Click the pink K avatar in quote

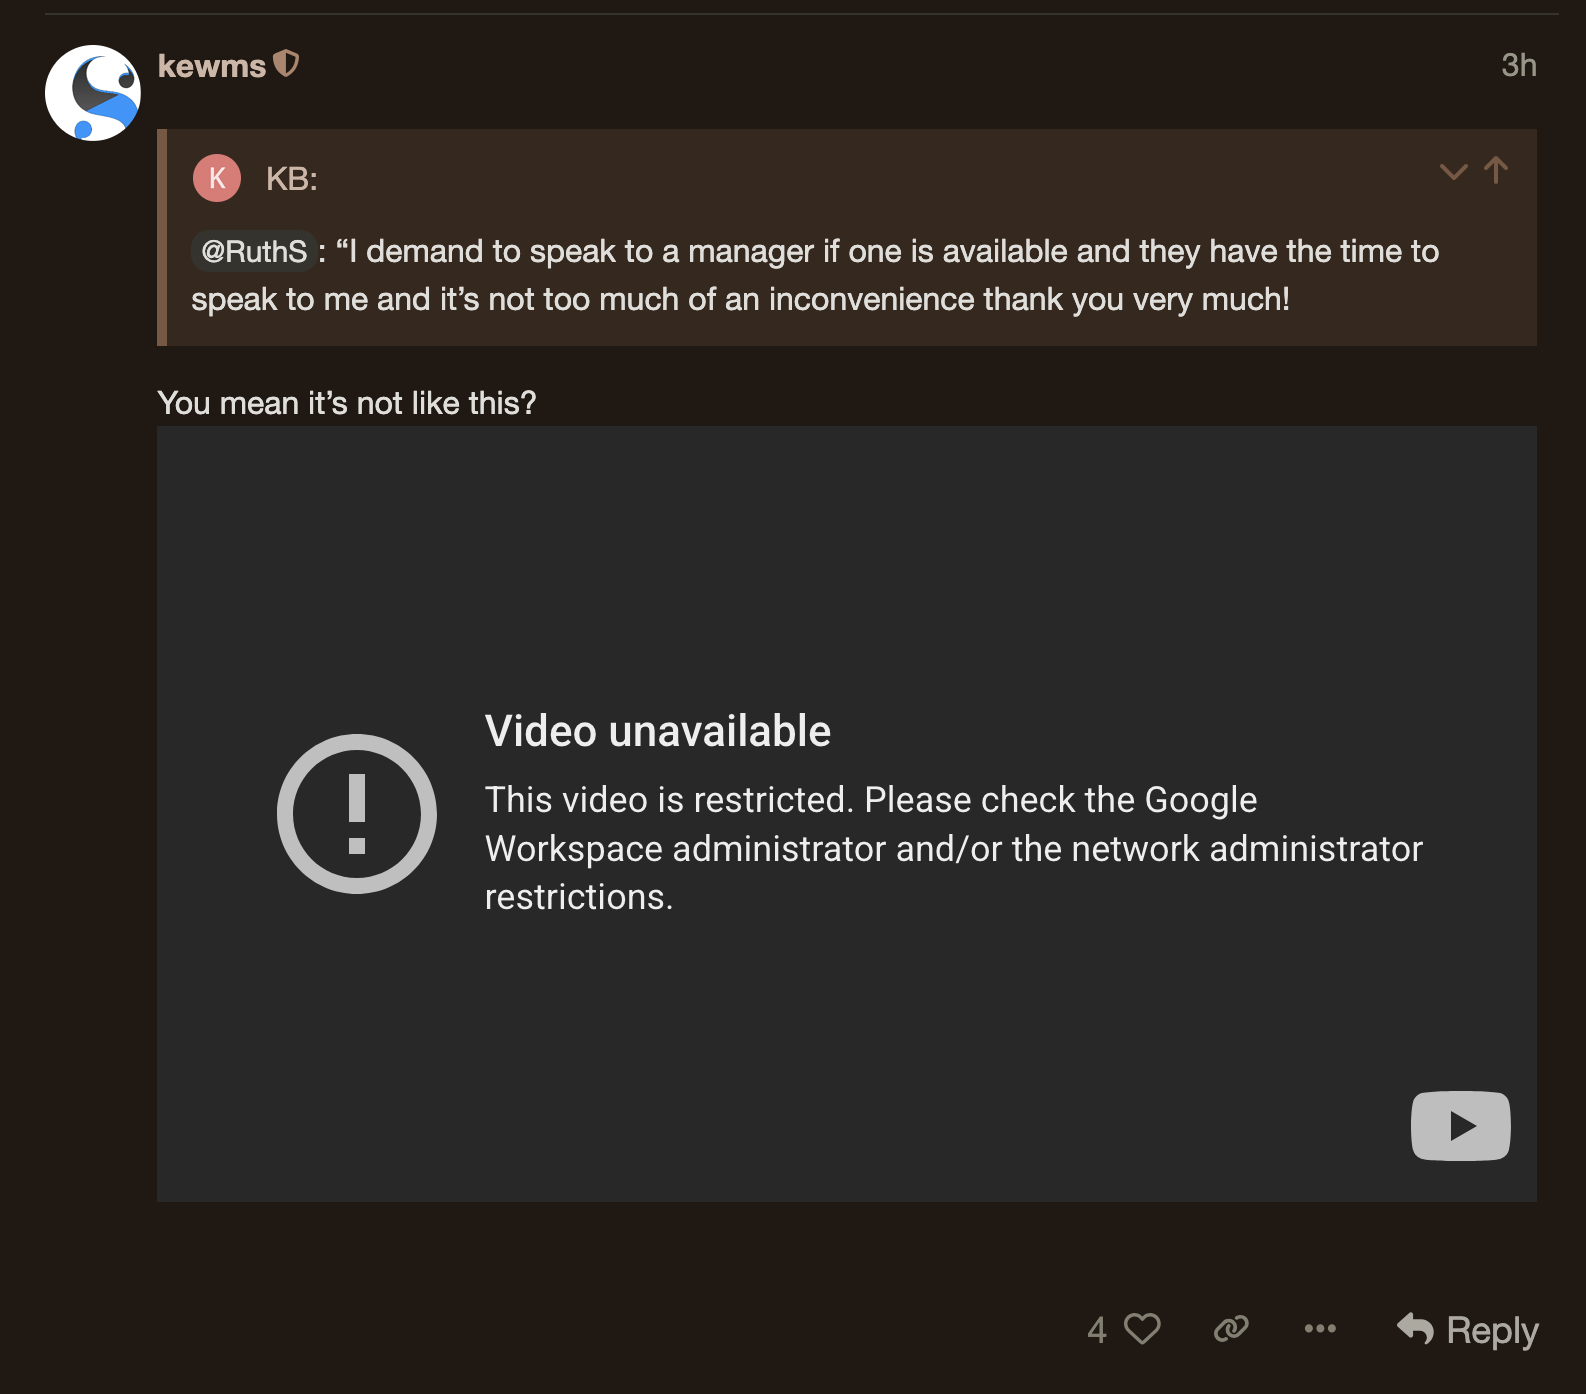[217, 178]
